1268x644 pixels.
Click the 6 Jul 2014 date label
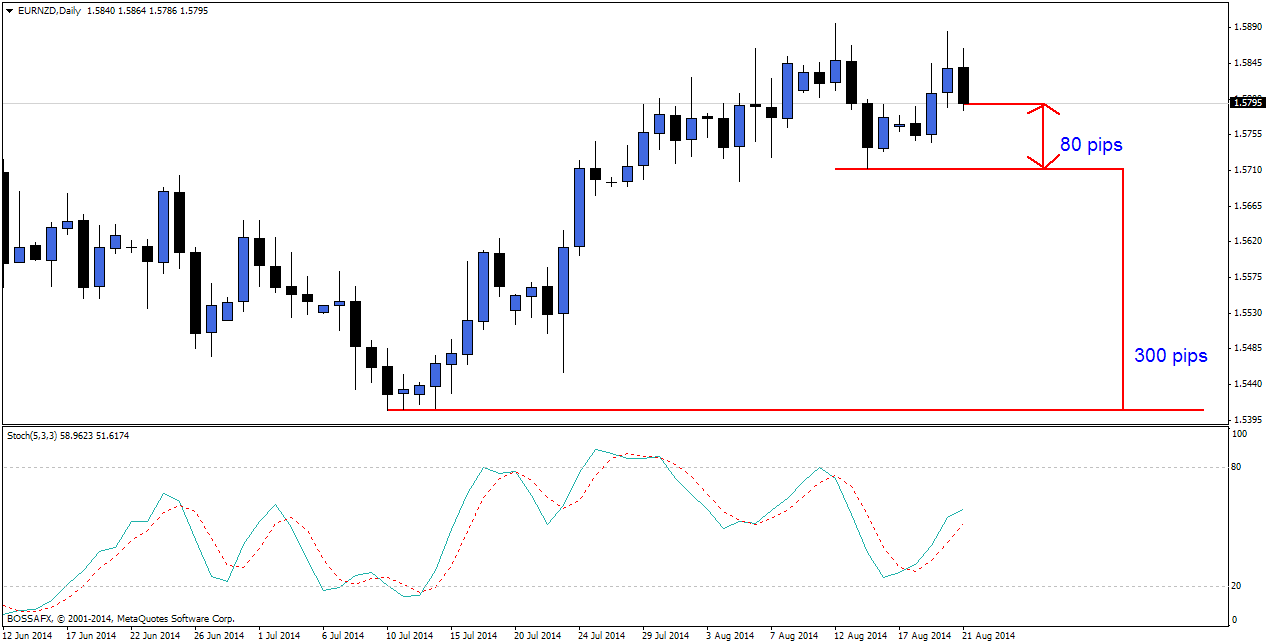(343, 635)
